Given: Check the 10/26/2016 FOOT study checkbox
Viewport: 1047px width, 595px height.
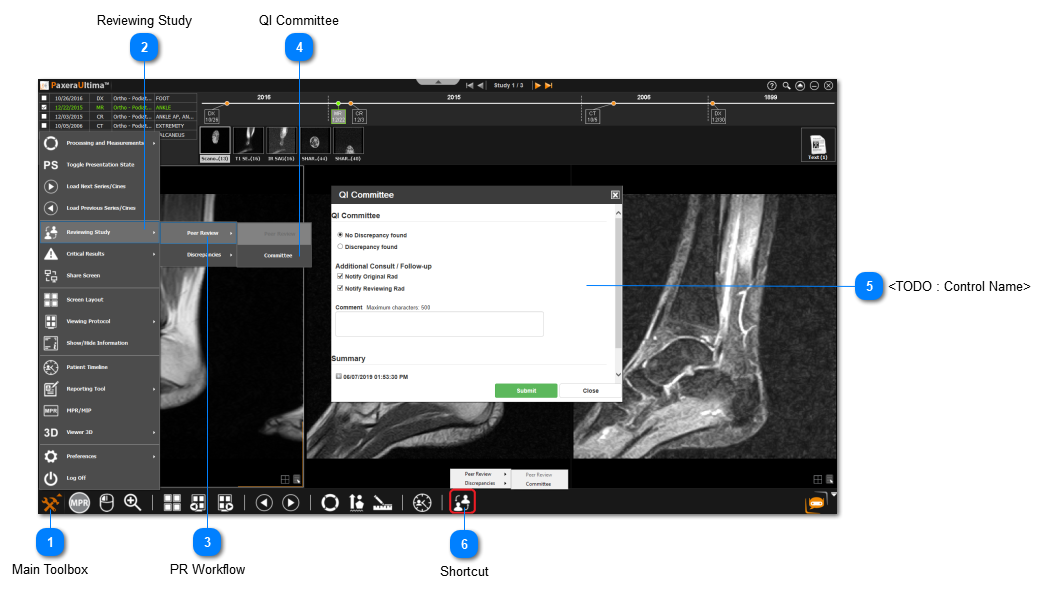Looking at the screenshot, I should (x=44, y=98).
